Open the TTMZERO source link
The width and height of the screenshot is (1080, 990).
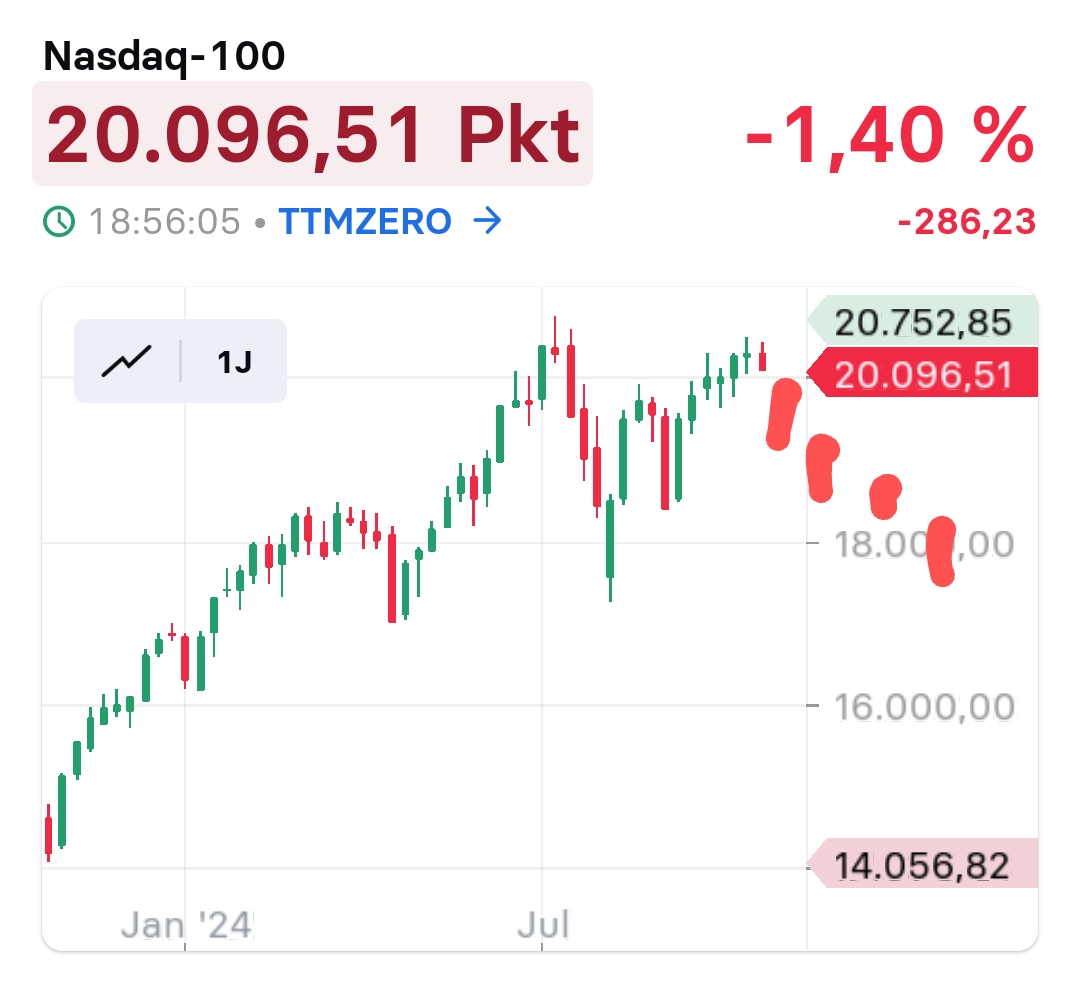pyautogui.click(x=364, y=221)
